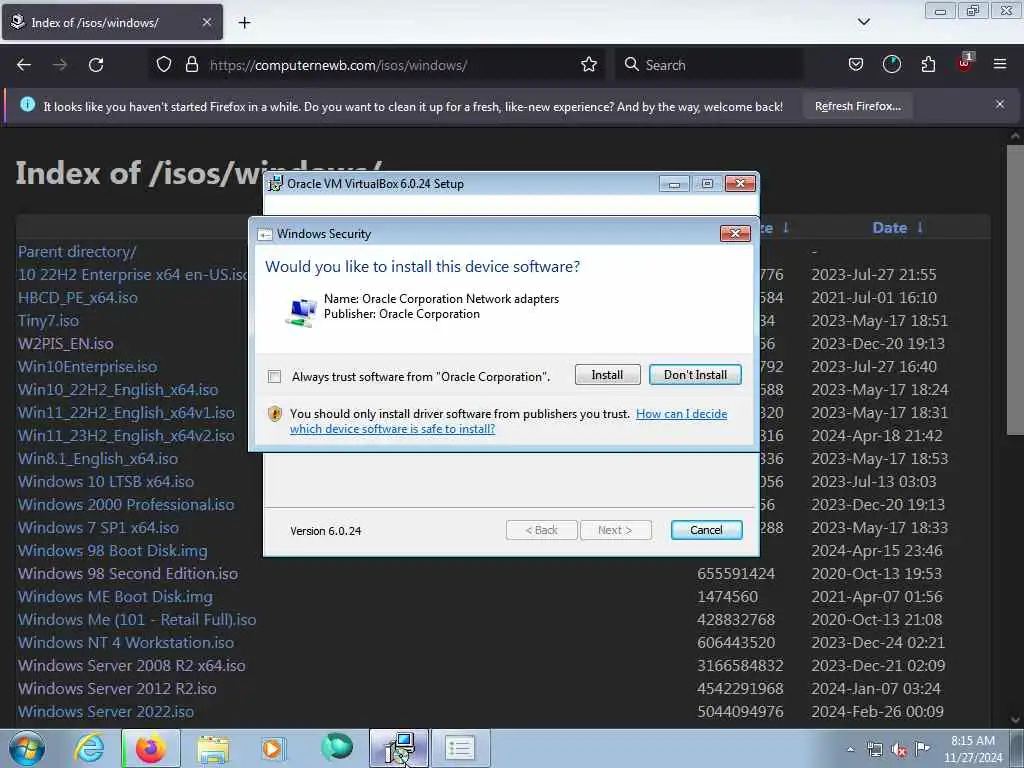The height and width of the screenshot is (768, 1024).
Task: Open Win8.1_English_x64.iso link
Action: [98, 458]
